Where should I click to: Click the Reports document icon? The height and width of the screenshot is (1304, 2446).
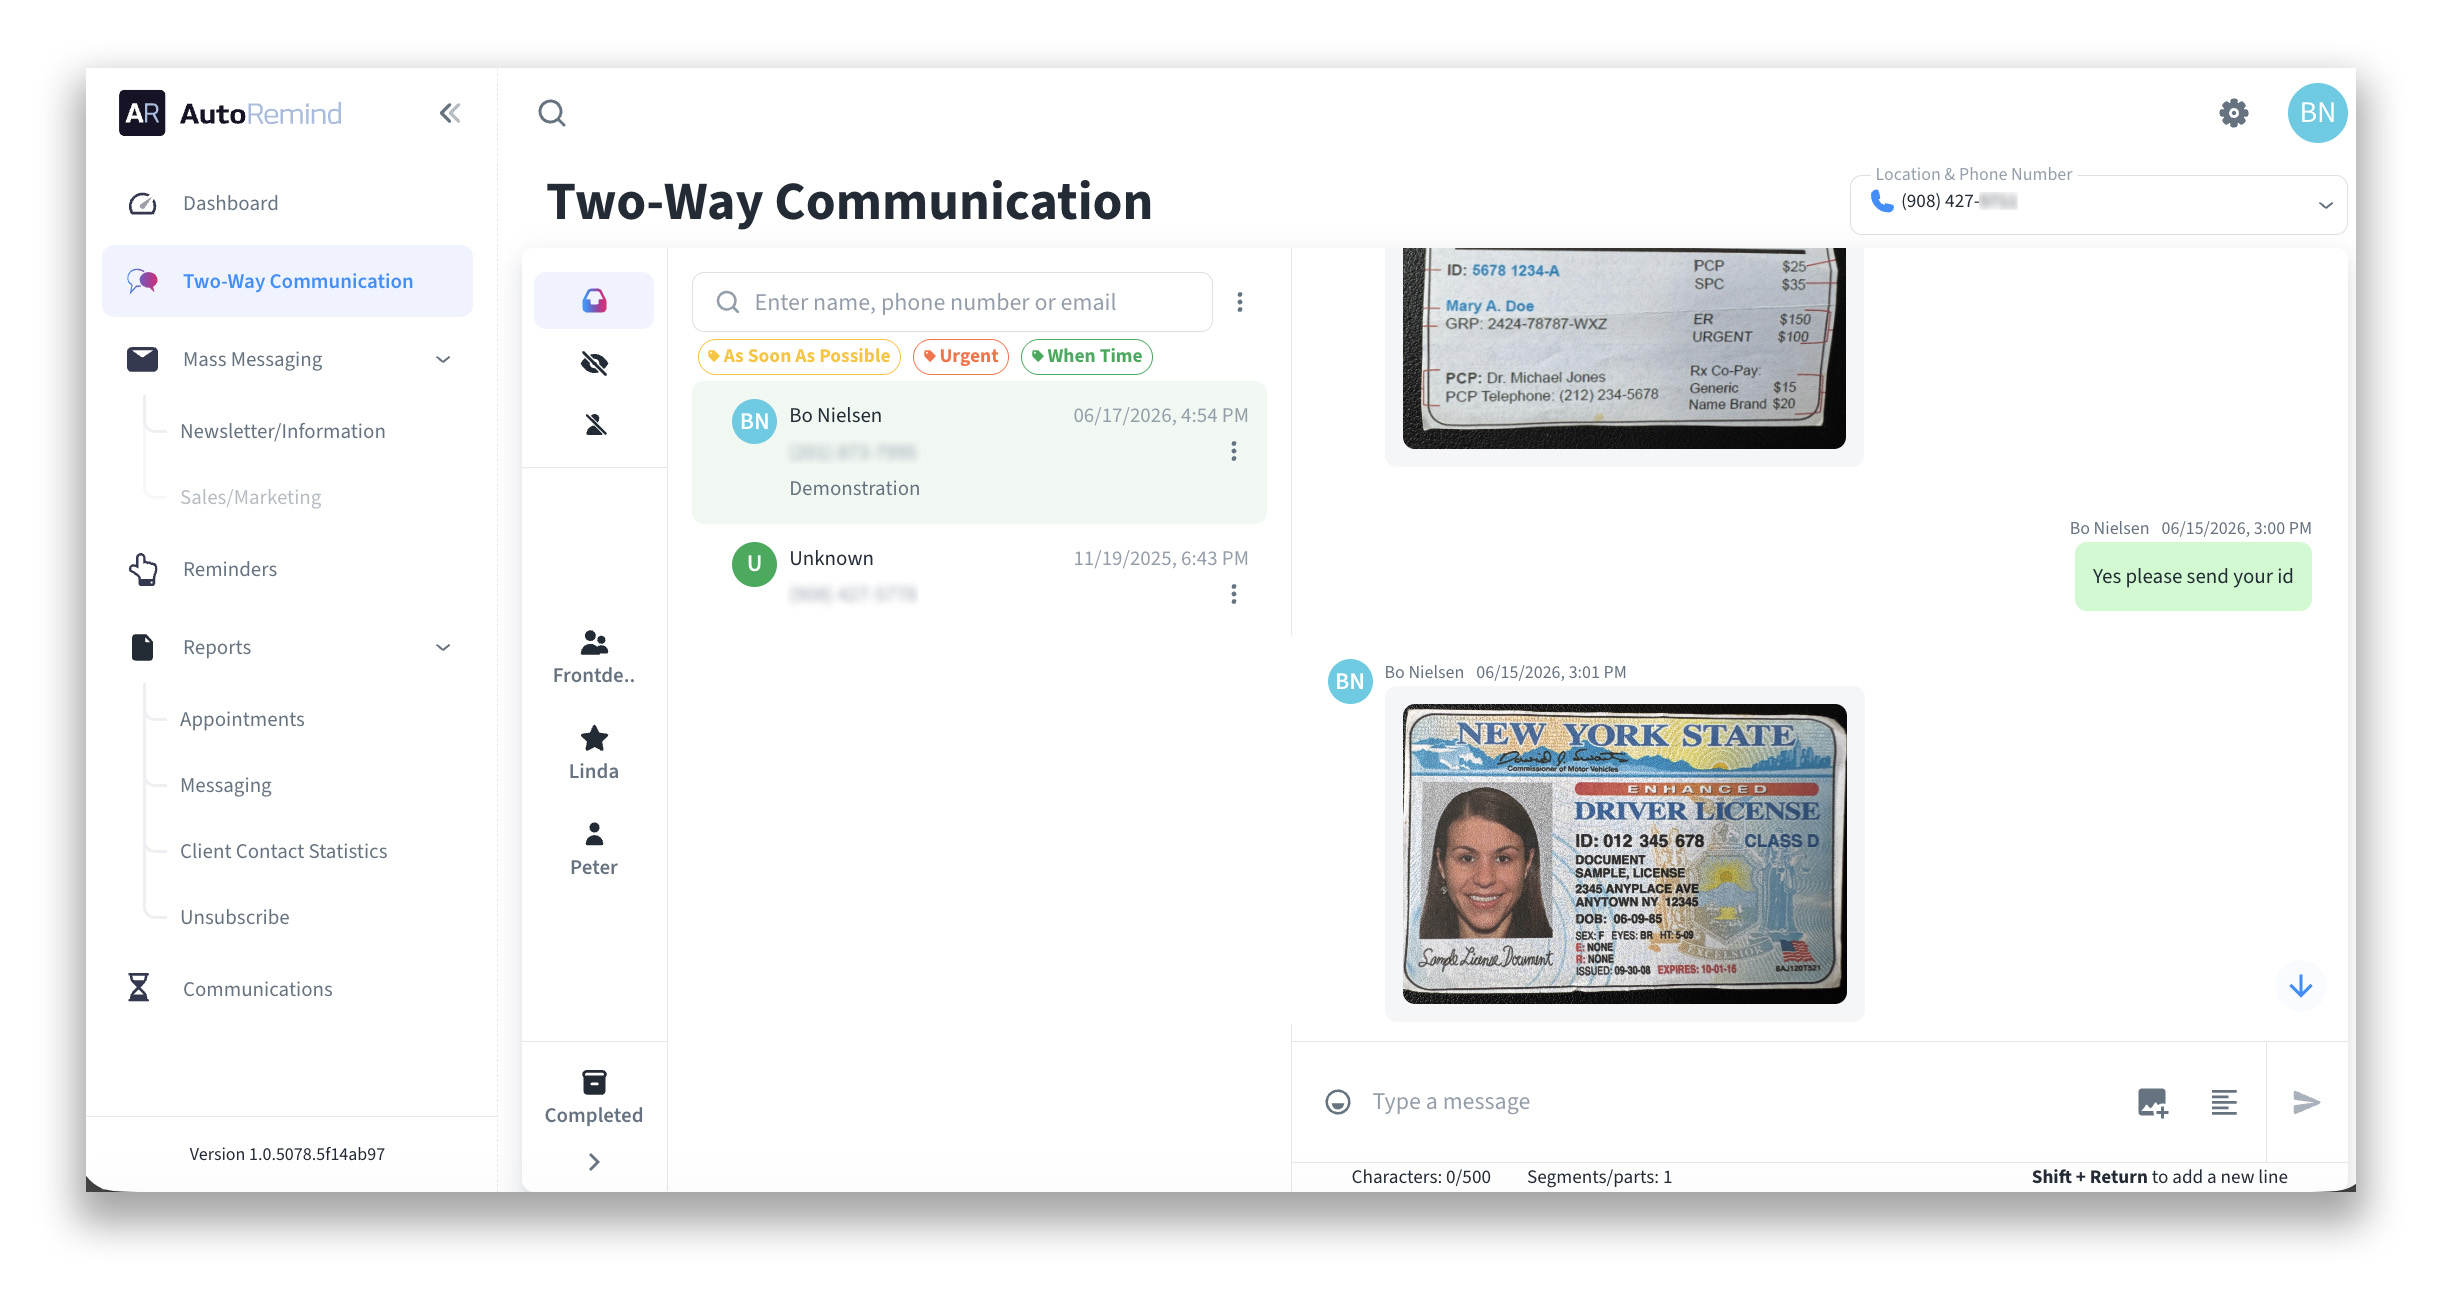(x=142, y=647)
